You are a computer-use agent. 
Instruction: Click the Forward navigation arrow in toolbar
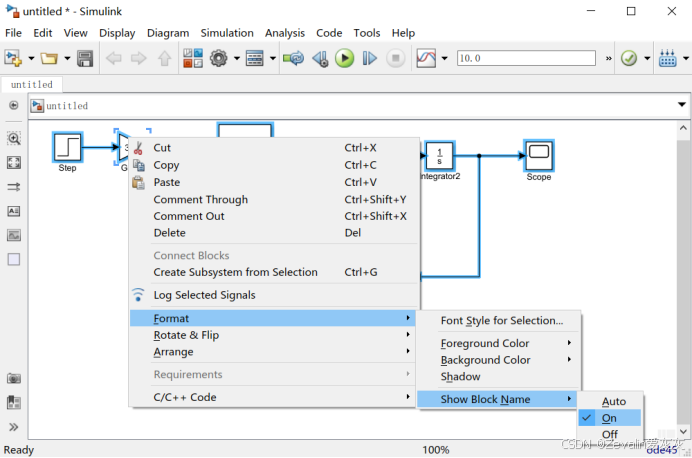(x=139, y=58)
